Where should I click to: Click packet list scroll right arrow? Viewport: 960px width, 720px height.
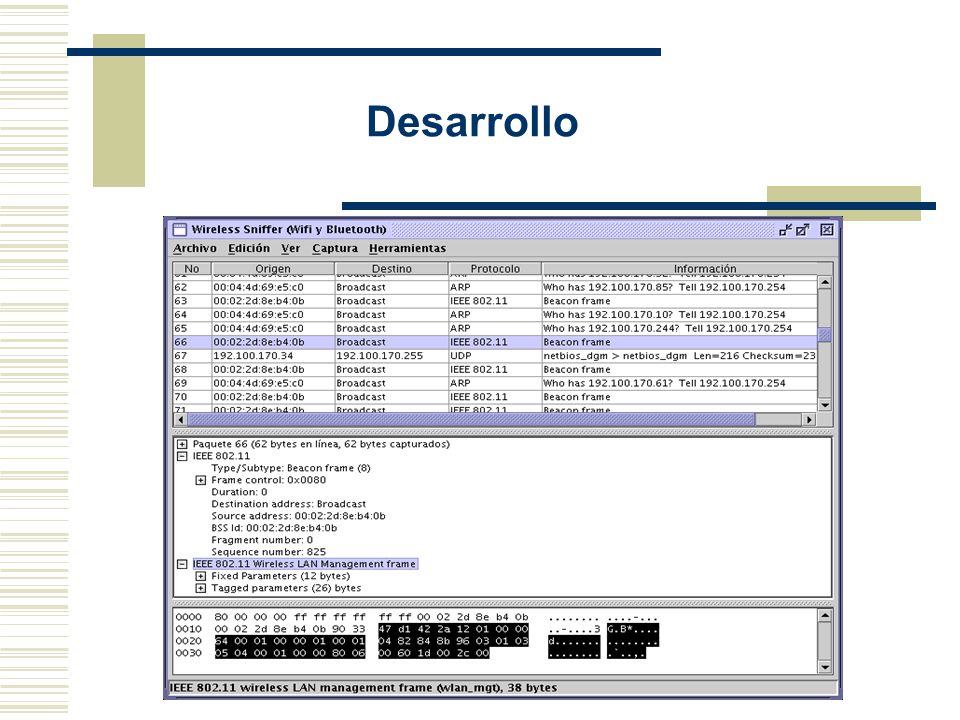coord(809,419)
